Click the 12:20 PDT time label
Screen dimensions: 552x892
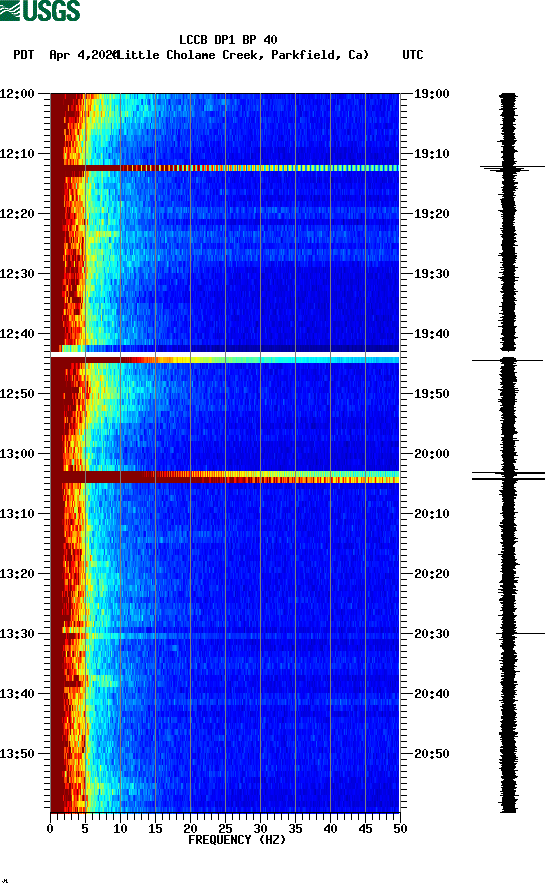[17, 214]
